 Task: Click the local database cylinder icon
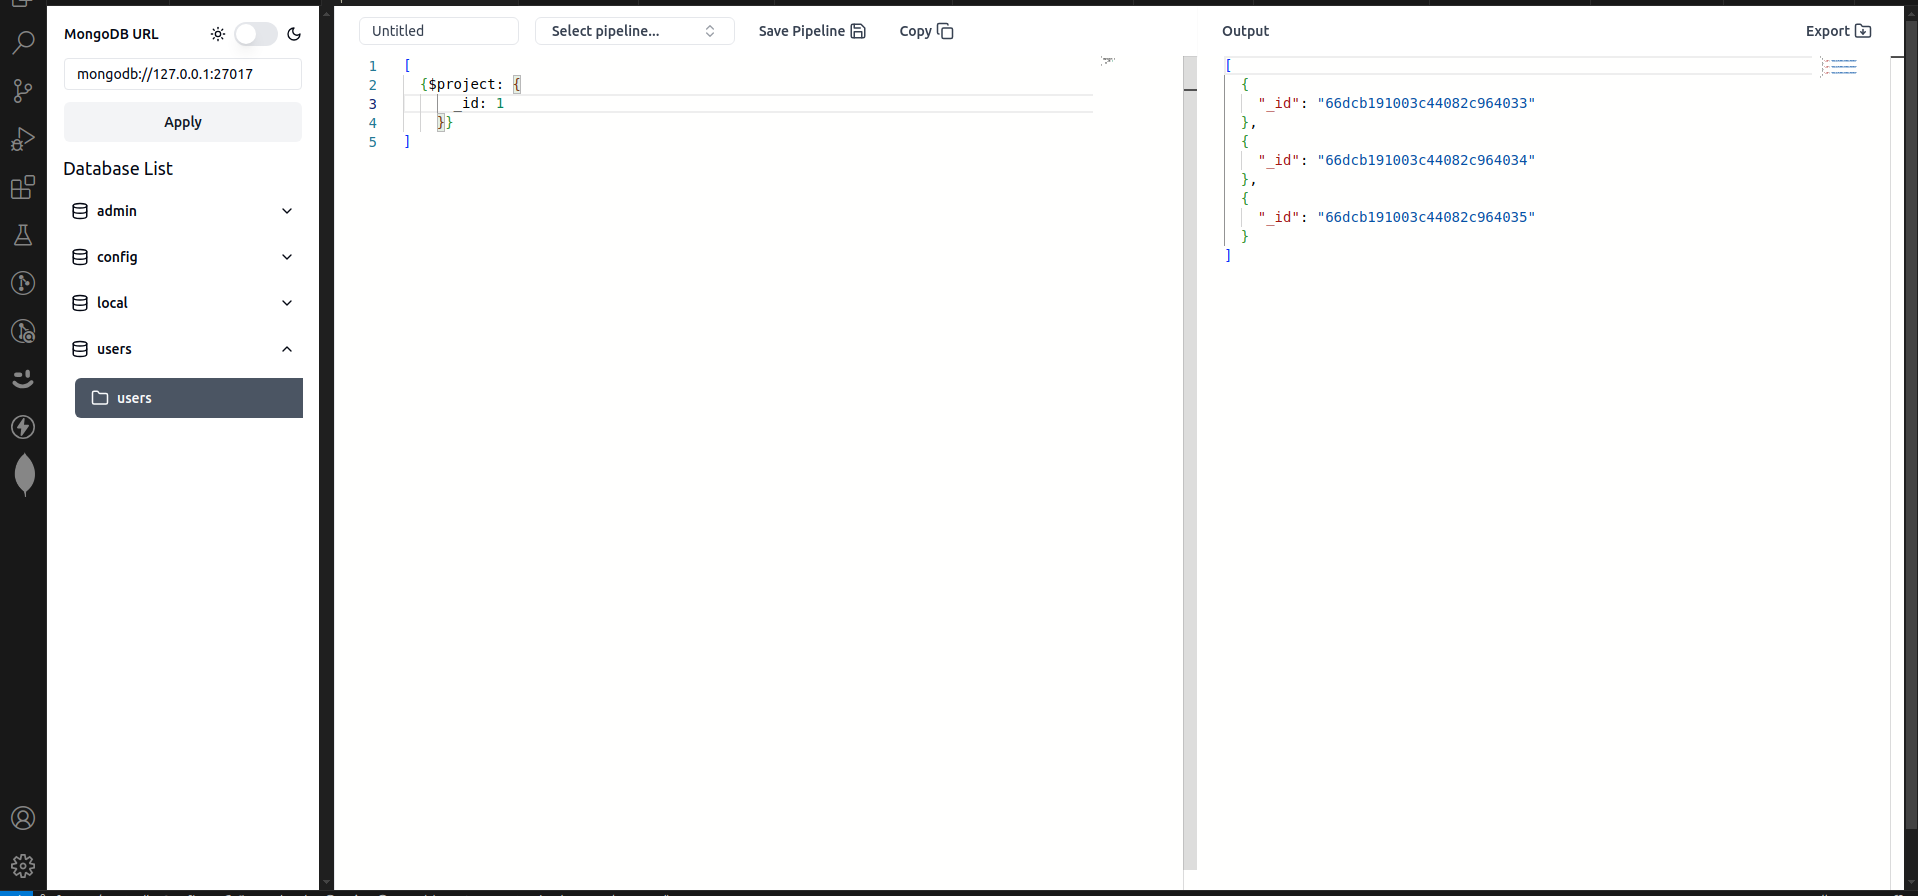tap(80, 303)
